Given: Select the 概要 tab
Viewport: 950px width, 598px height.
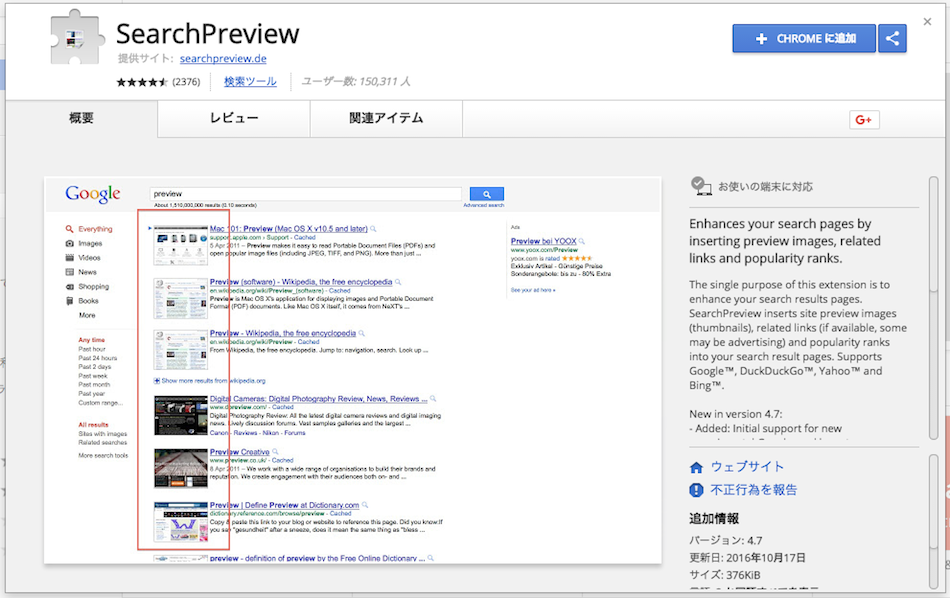Looking at the screenshot, I should point(81,118).
